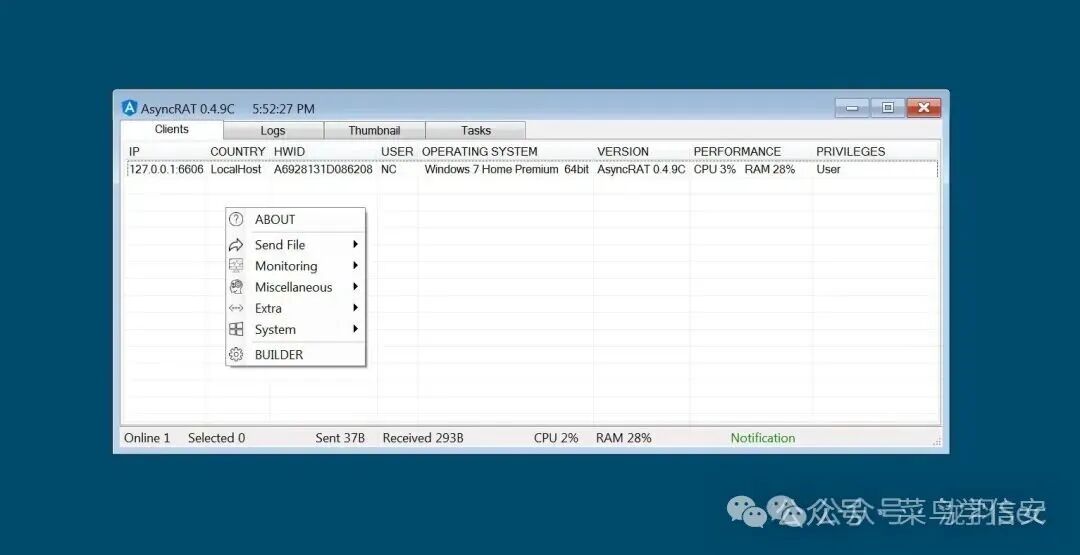This screenshot has height=555, width=1080.
Task: Close the AsyncRAT window
Action: [924, 108]
